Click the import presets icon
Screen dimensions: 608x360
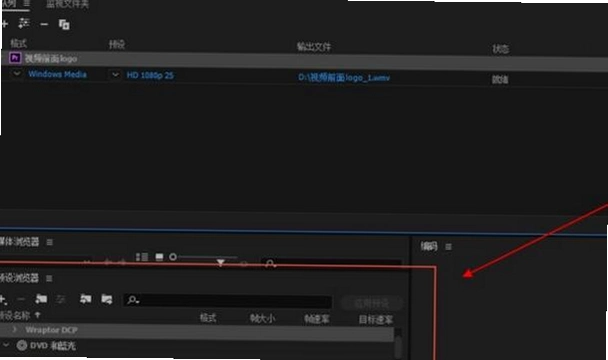point(86,299)
